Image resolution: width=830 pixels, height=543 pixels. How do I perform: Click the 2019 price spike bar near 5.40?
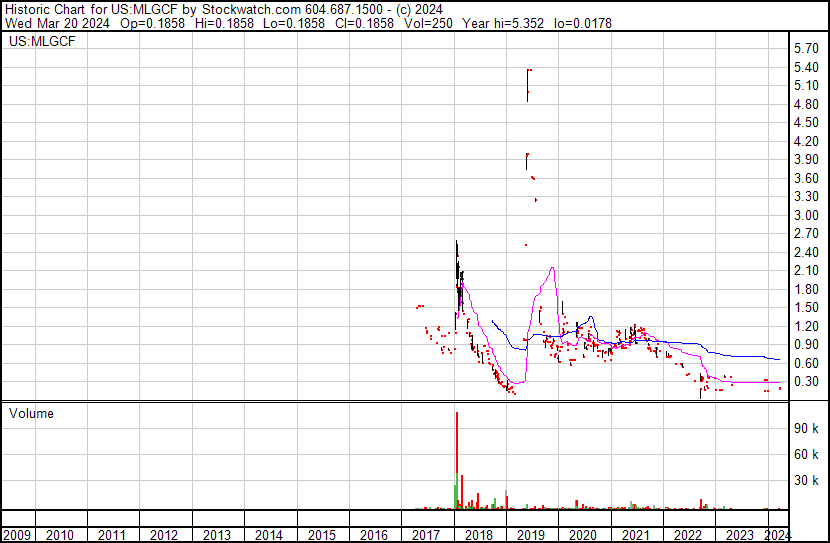click(x=528, y=85)
